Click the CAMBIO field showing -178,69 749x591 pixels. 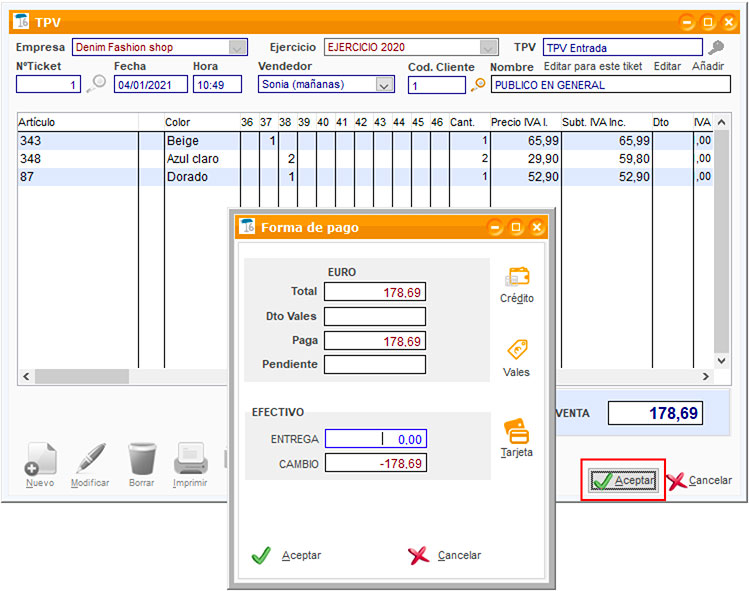376,463
